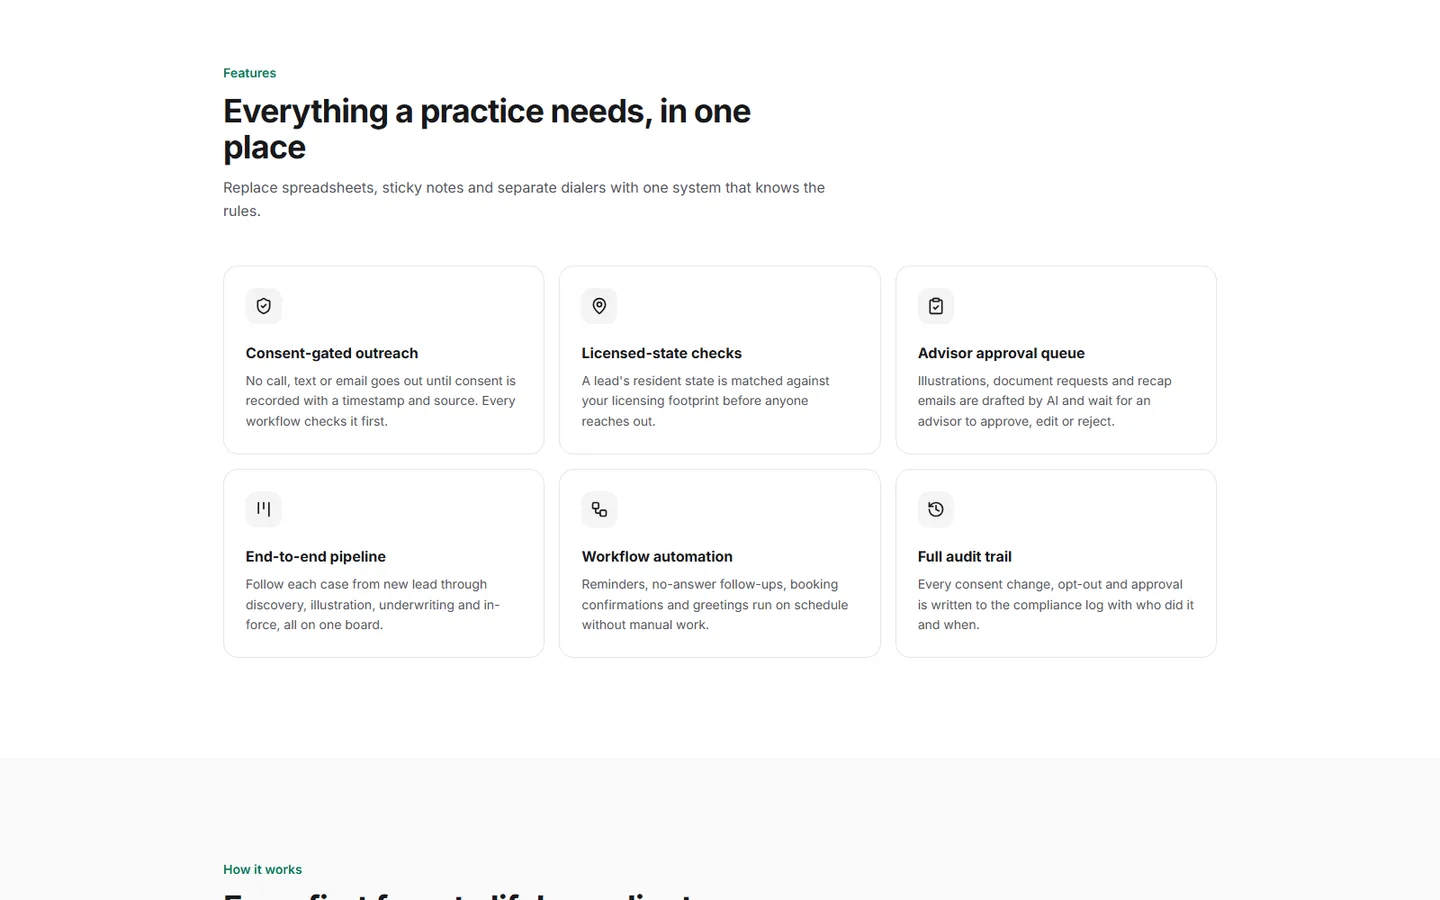Open the Advisor approval queue card title
Screen dimensions: 1440x900
(x=1001, y=353)
